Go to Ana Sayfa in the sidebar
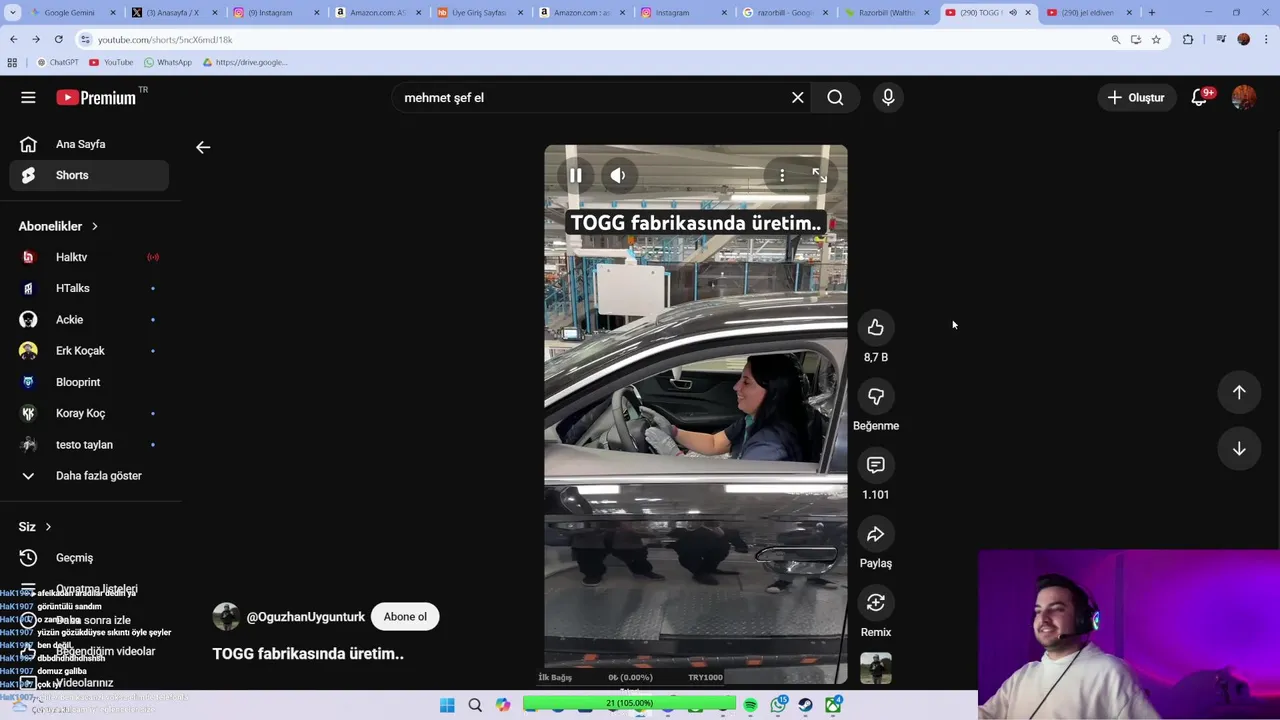Viewport: 1280px width, 720px height. point(89,144)
